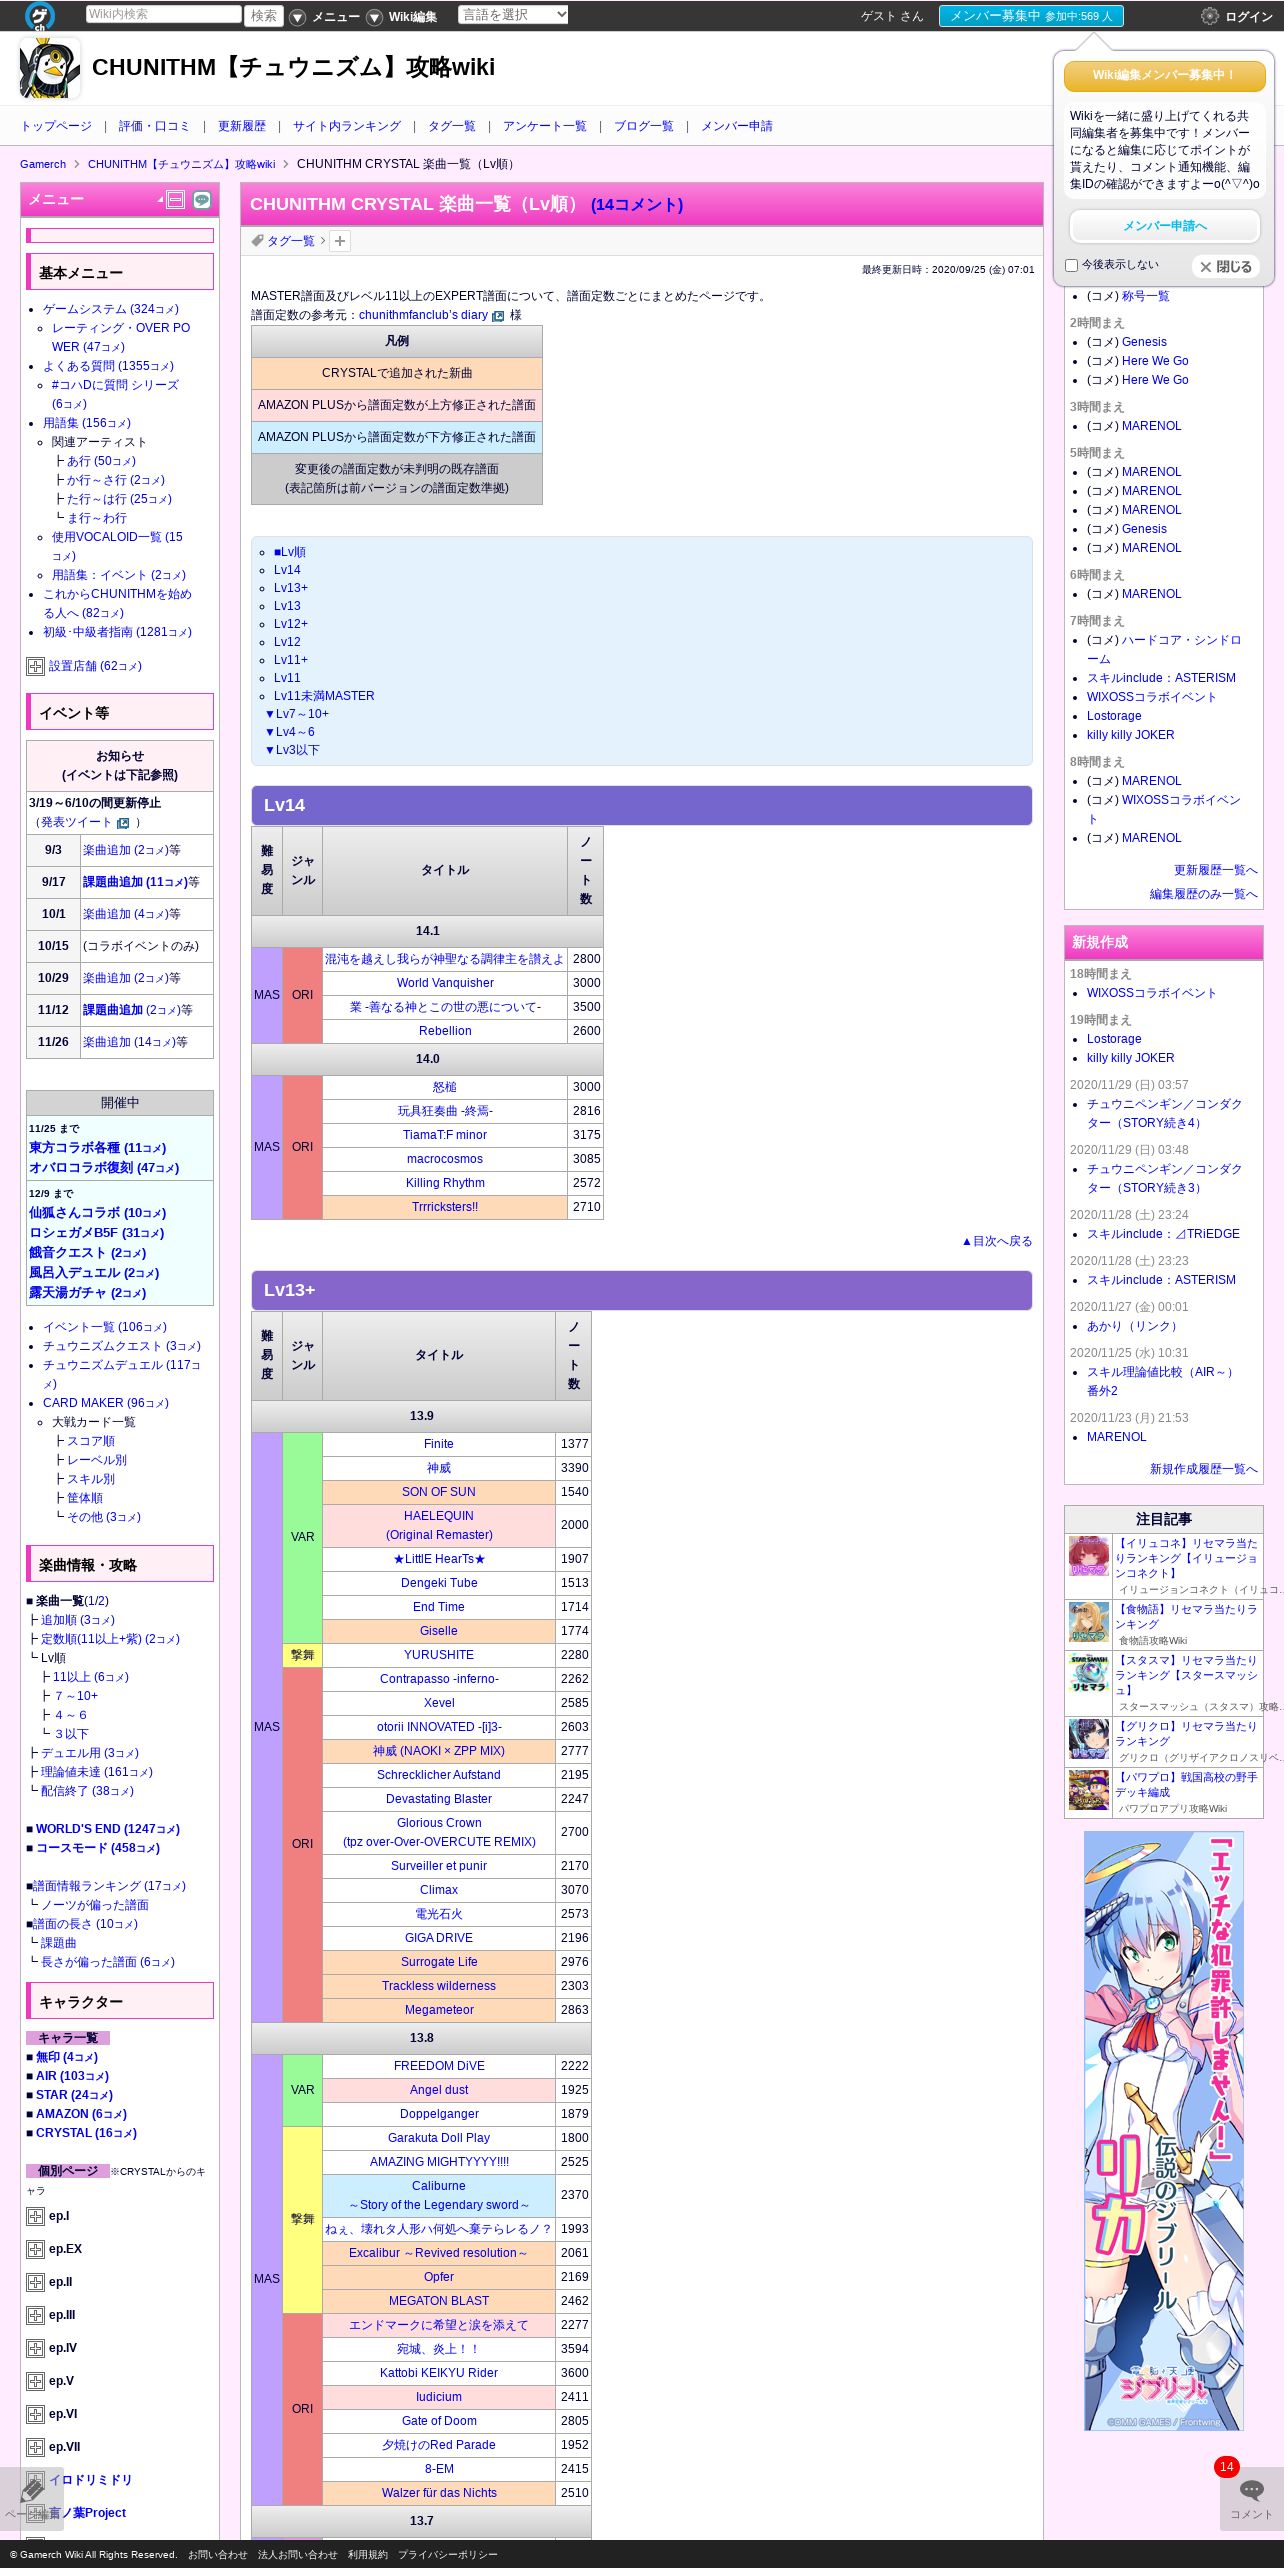Open the 14コメント link in page title
The image size is (1284, 2568).
tap(637, 204)
